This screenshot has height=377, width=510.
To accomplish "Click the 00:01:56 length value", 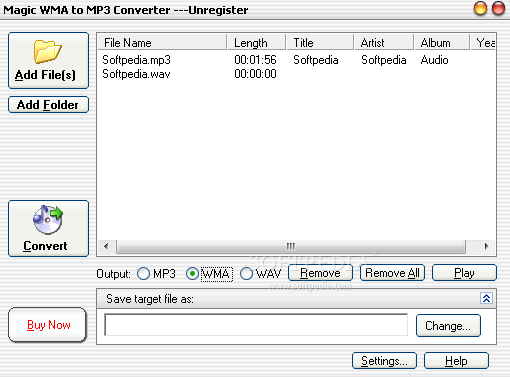I will (255, 60).
